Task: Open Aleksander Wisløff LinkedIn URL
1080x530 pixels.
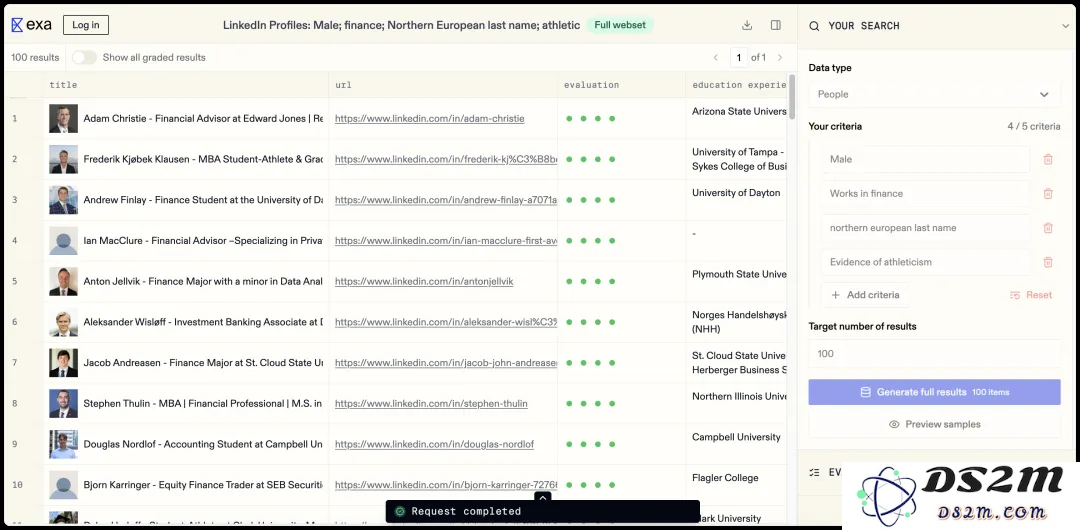Action: (x=446, y=322)
